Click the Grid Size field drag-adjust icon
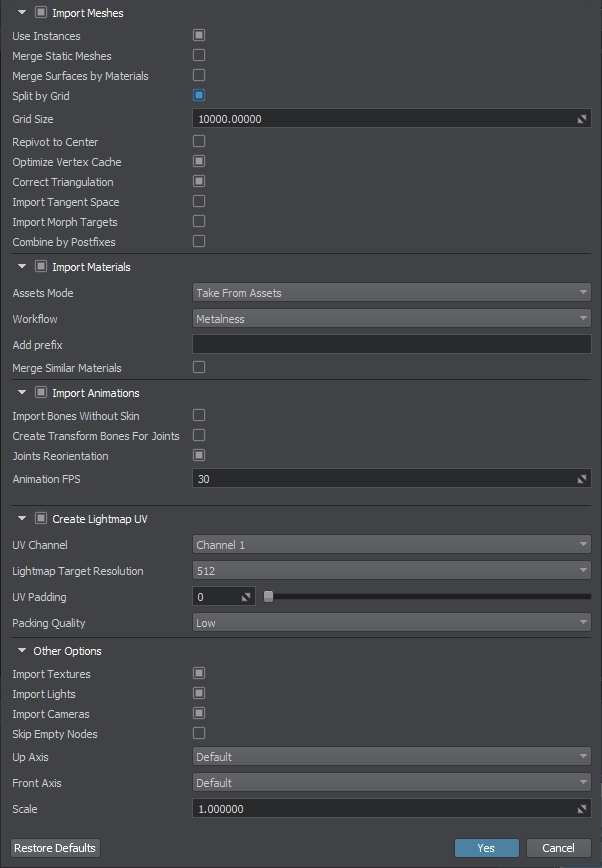Image resolution: width=602 pixels, height=868 pixels. point(582,119)
